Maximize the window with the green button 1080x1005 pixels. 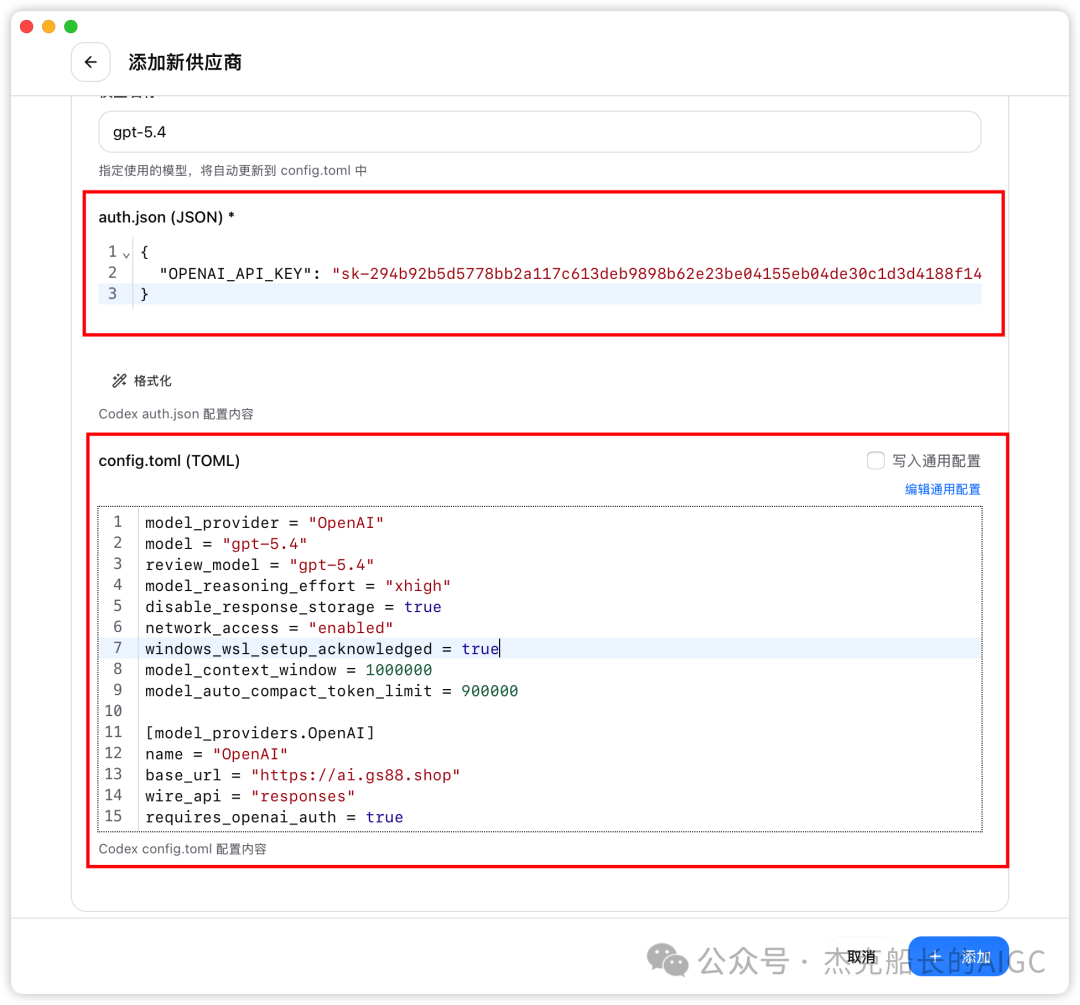(71, 26)
